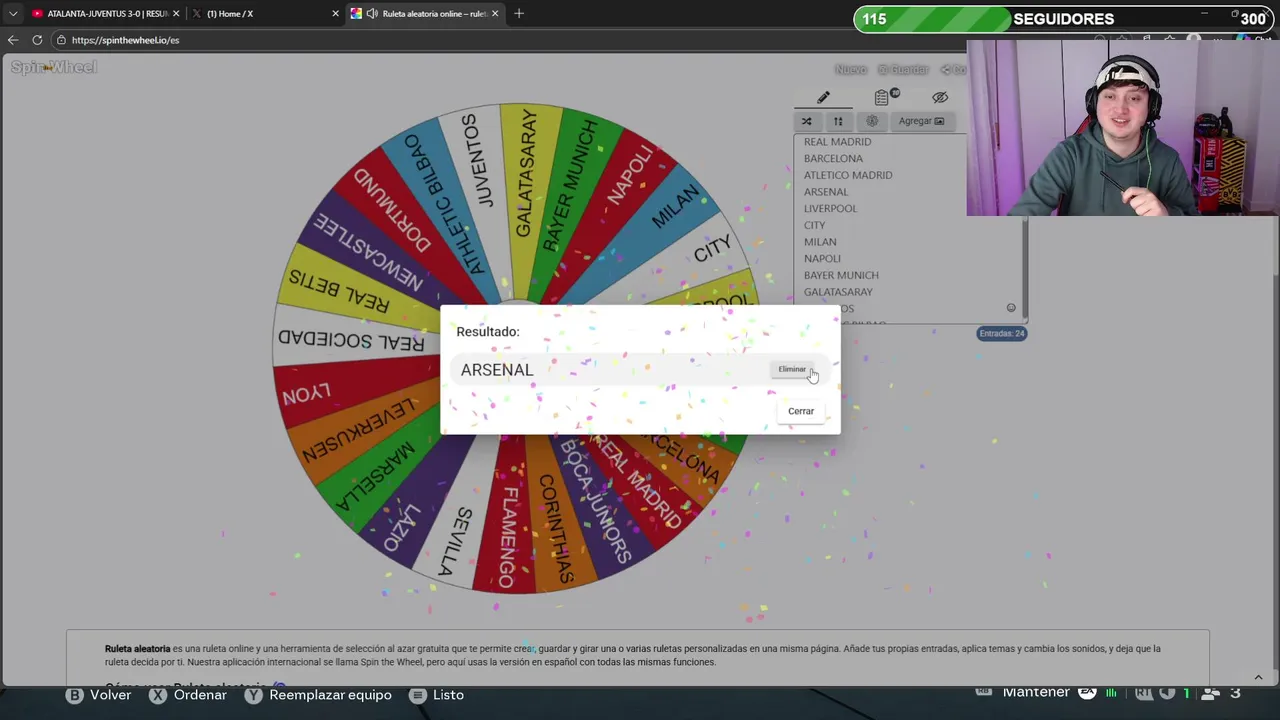The height and width of the screenshot is (720, 1280).
Task: Mute the Ruleta tab audio icon
Action: click(372, 14)
